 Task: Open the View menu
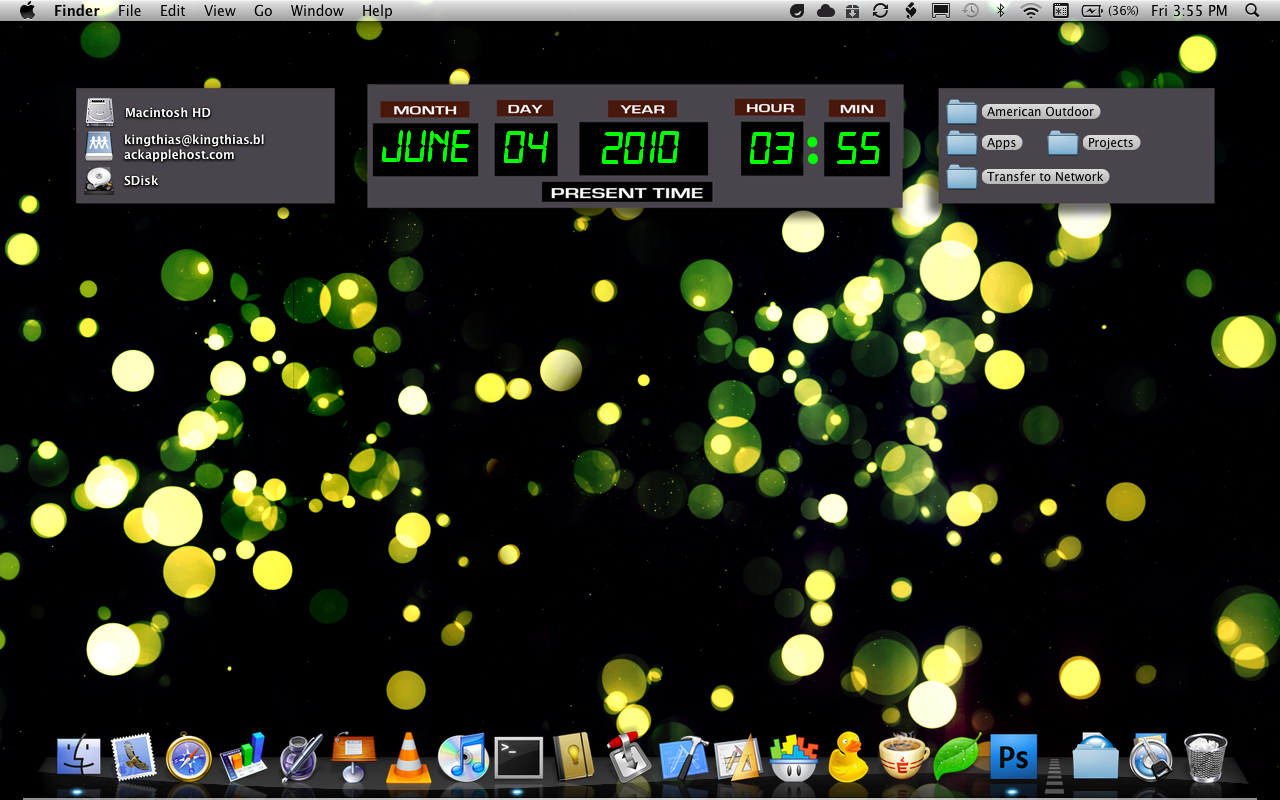coord(219,11)
